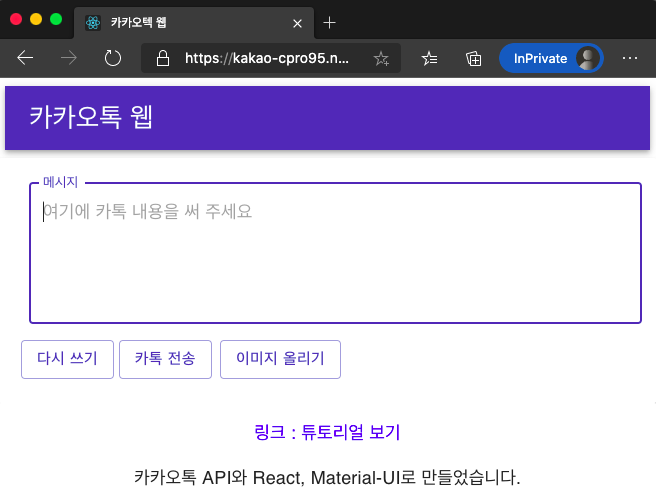Open the browser settings ellipsis menu
The image size is (656, 500).
pyautogui.click(x=630, y=58)
